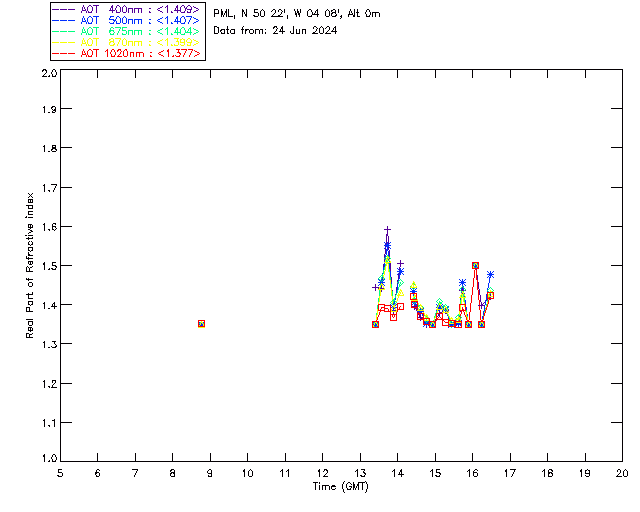Click the y-axis tick label '1.0'
Screen dimensions: 640x512
[49, 459]
